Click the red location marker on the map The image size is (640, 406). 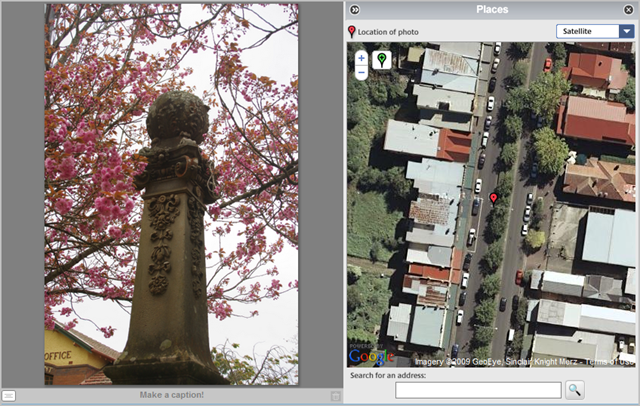coord(493,198)
